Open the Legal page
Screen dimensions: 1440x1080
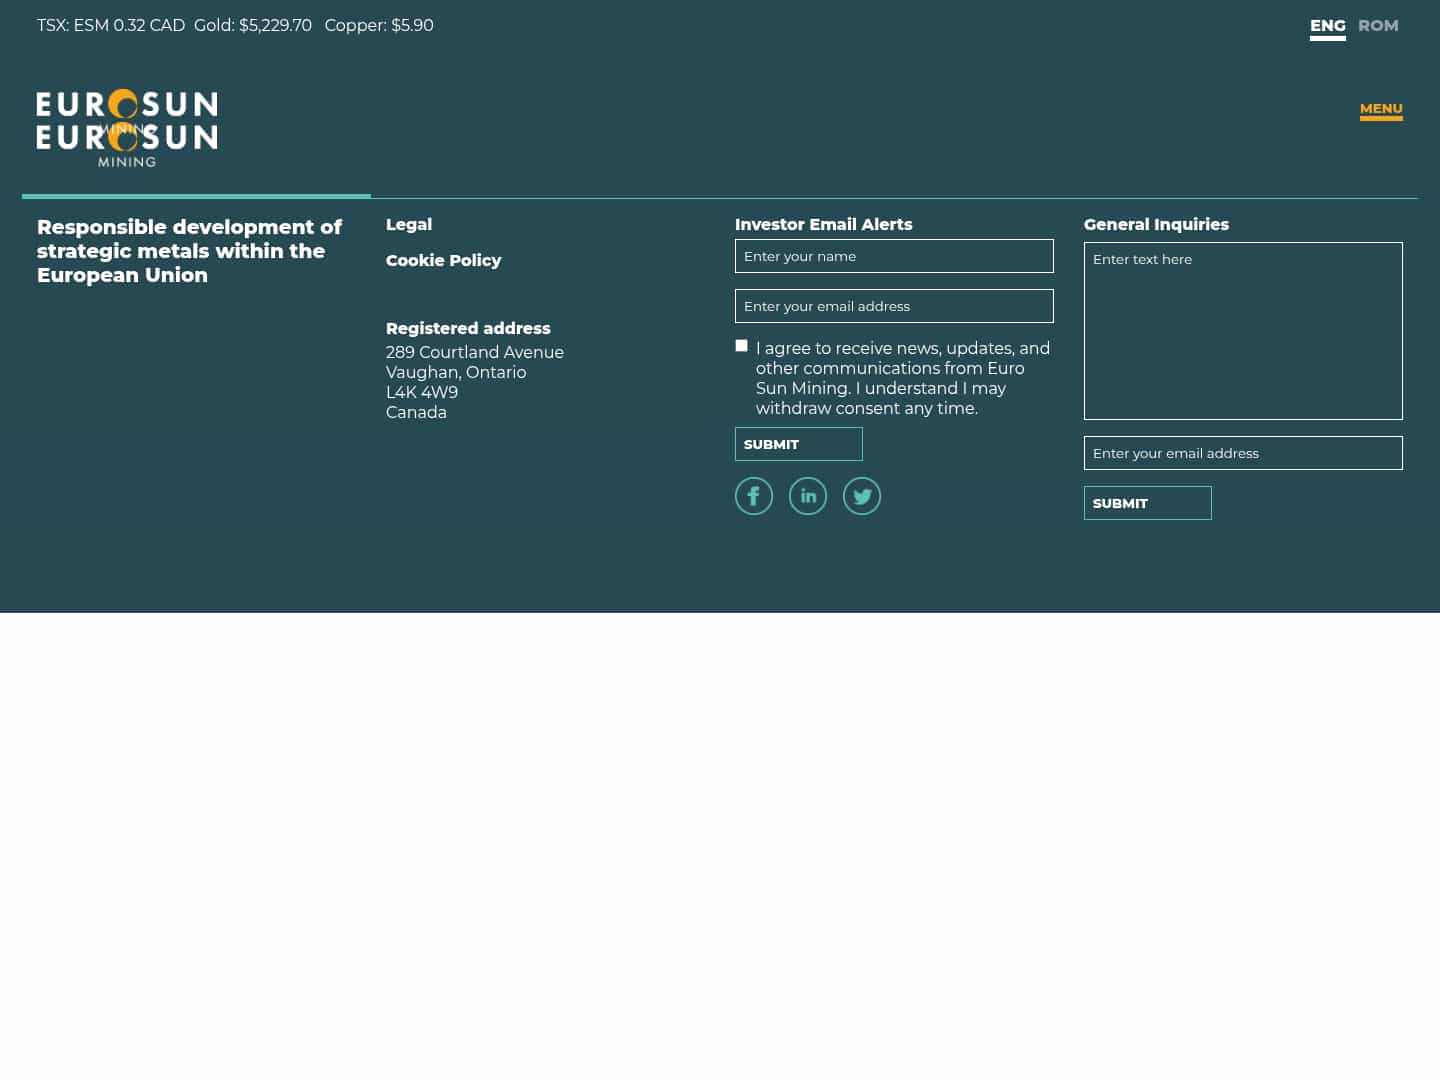click(409, 224)
